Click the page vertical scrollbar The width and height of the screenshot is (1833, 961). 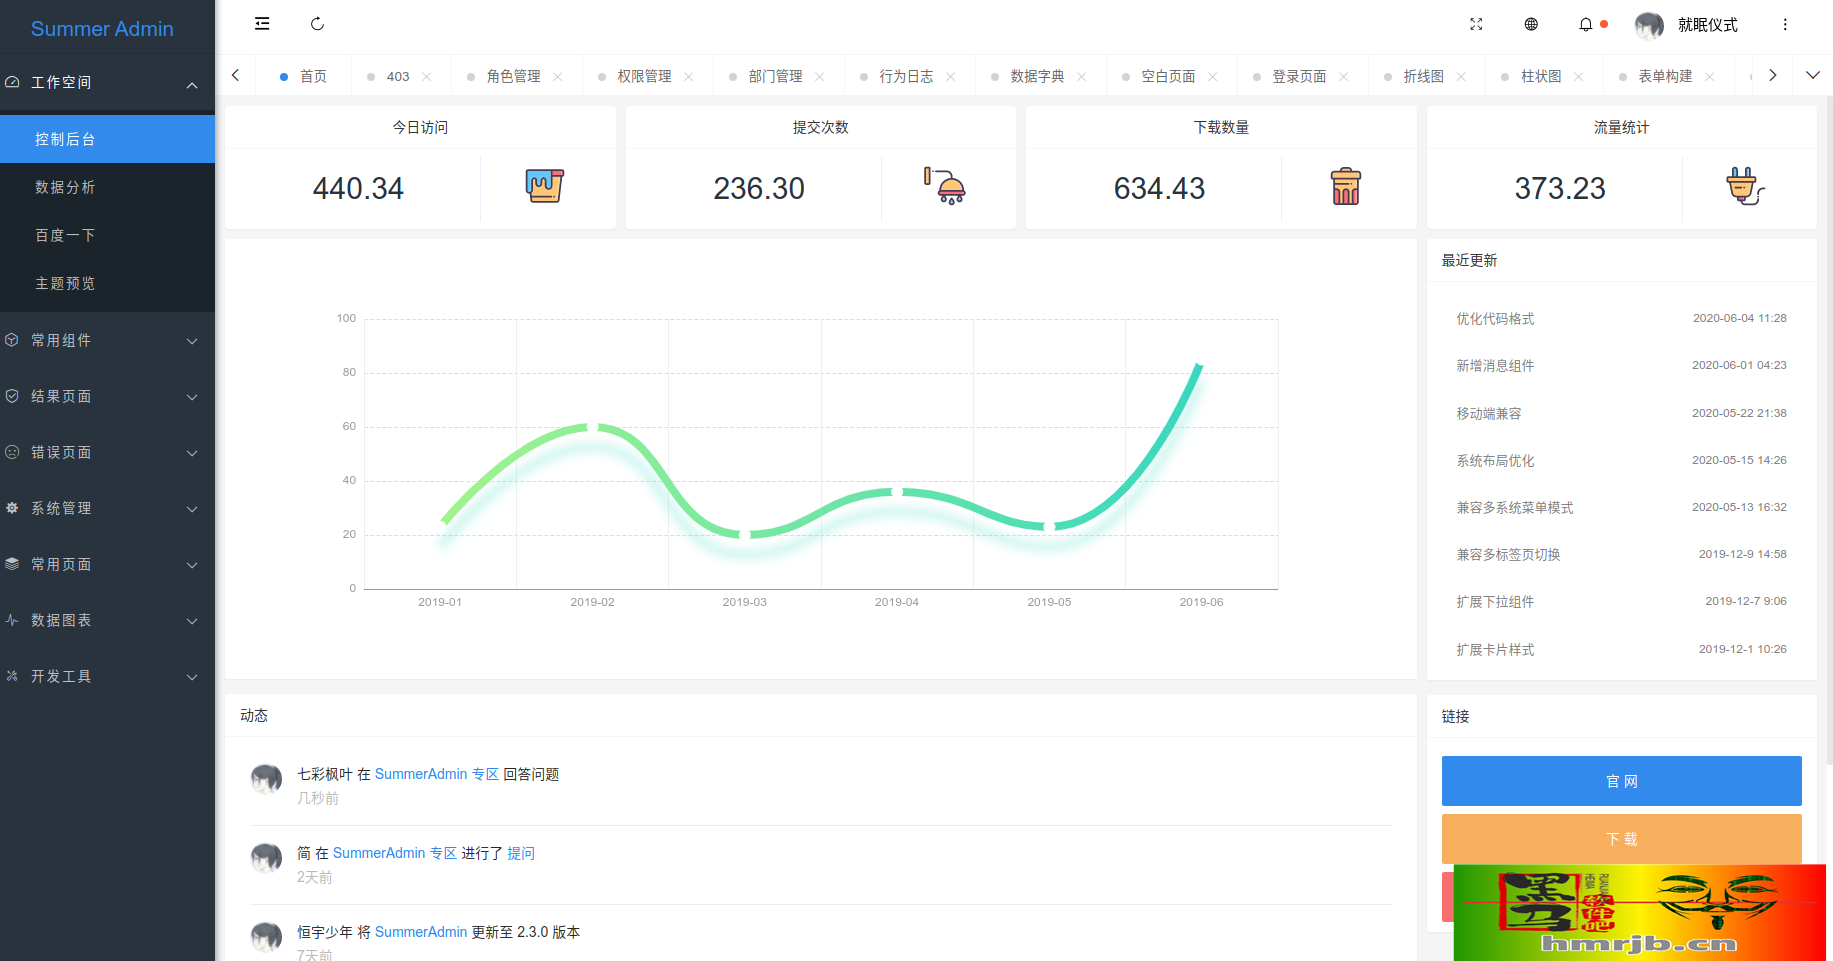click(x=1829, y=430)
